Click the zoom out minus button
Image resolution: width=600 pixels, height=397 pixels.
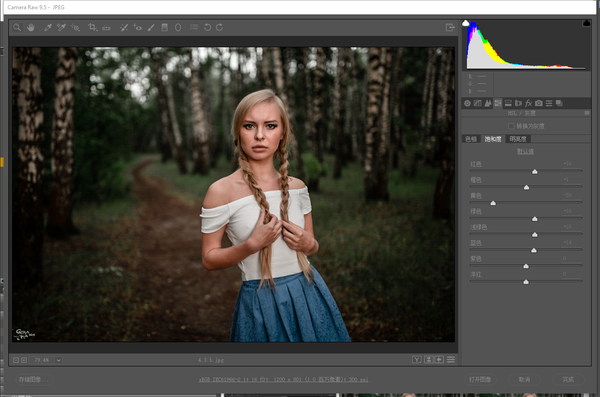tap(16, 360)
